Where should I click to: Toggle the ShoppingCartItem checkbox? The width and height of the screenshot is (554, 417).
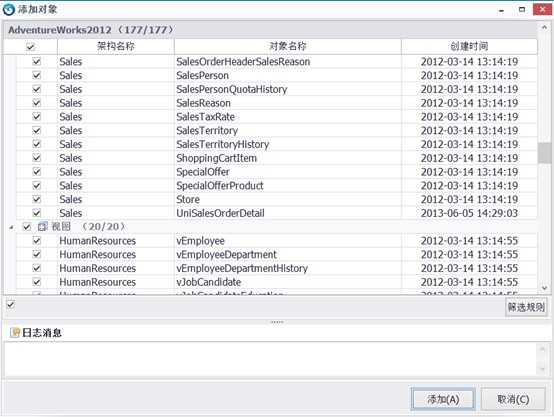[36, 158]
